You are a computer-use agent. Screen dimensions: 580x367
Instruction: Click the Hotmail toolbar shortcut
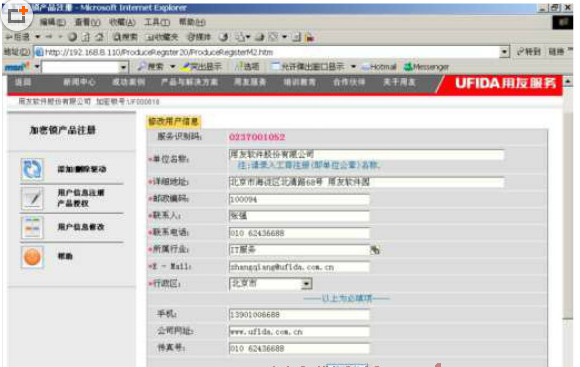[378, 67]
